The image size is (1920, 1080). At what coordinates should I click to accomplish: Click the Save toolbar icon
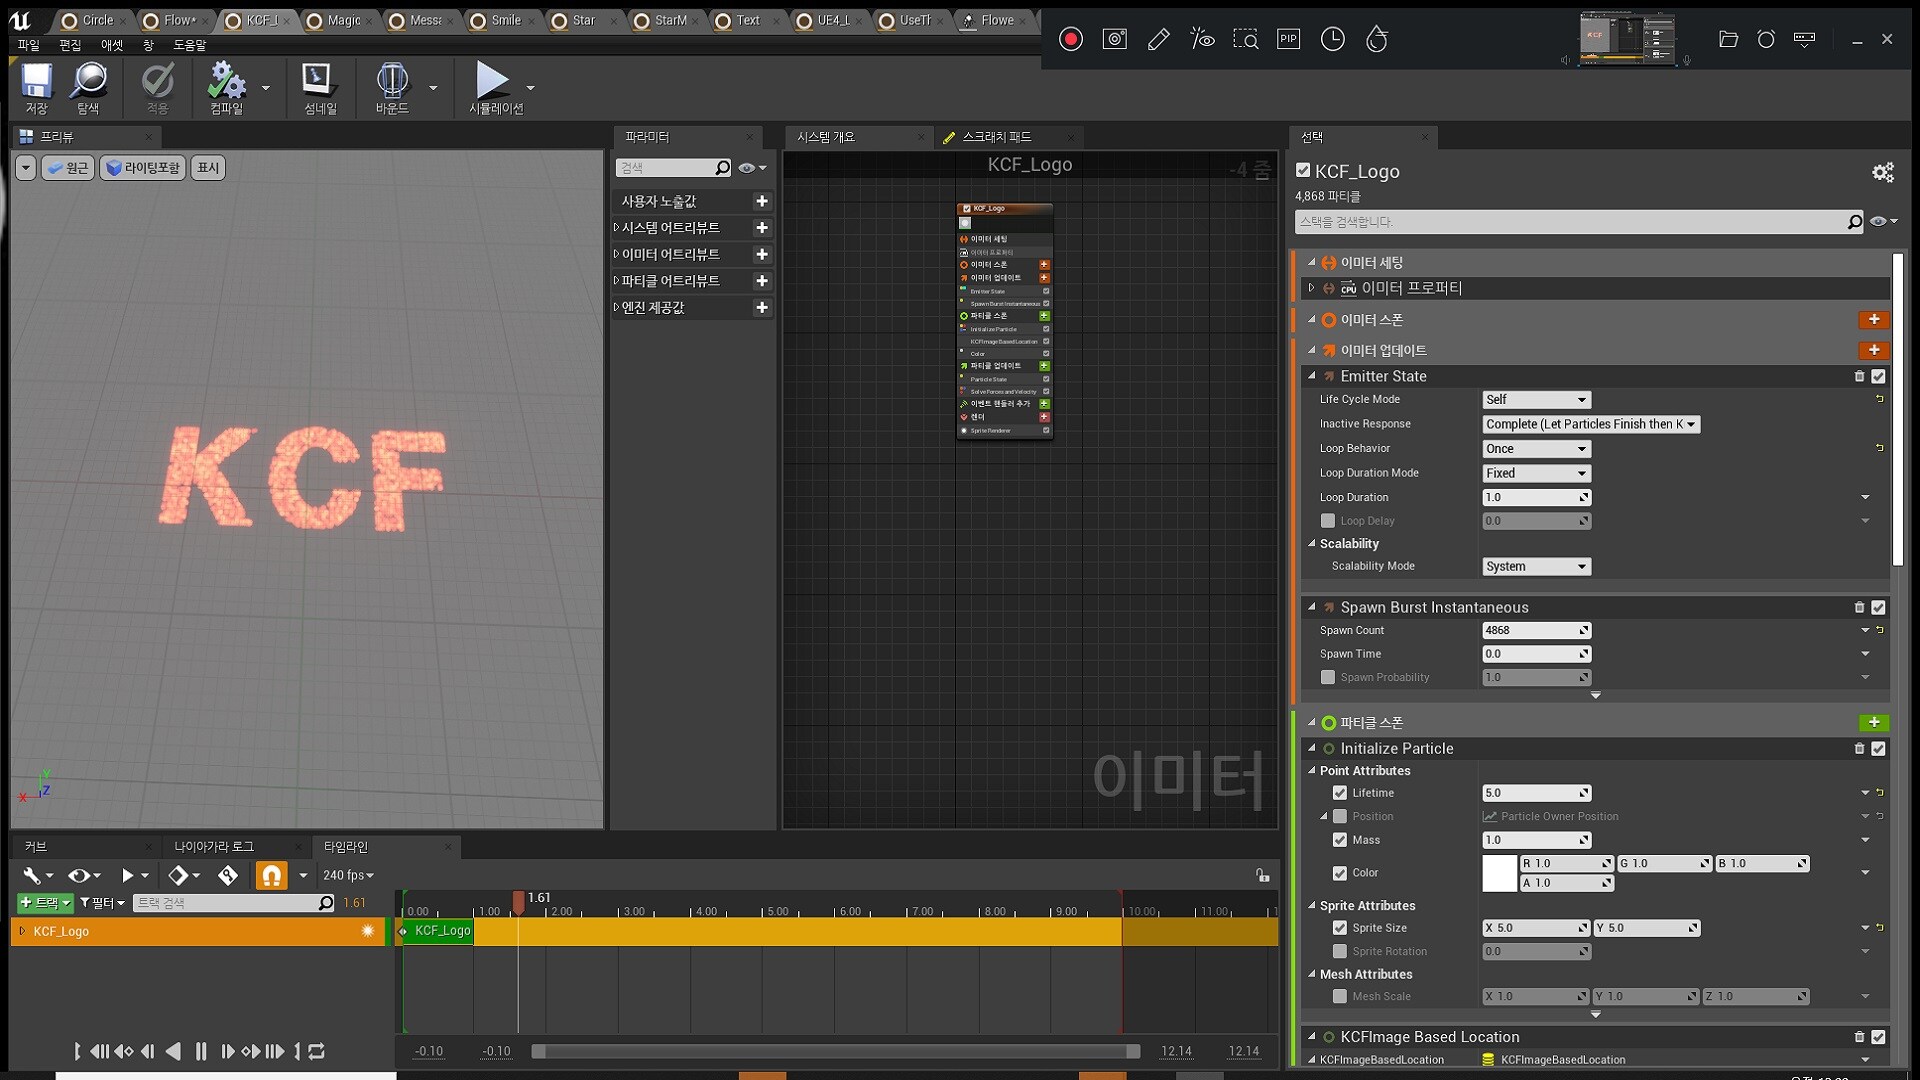36,81
